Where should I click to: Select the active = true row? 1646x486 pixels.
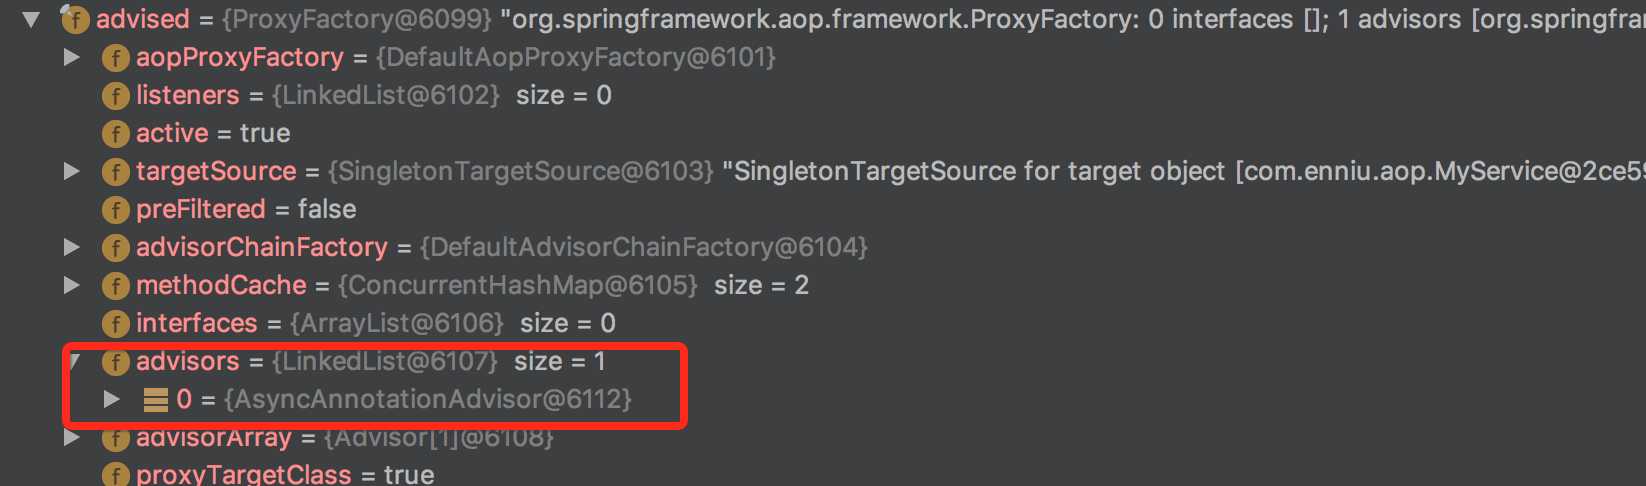pyautogui.click(x=196, y=133)
